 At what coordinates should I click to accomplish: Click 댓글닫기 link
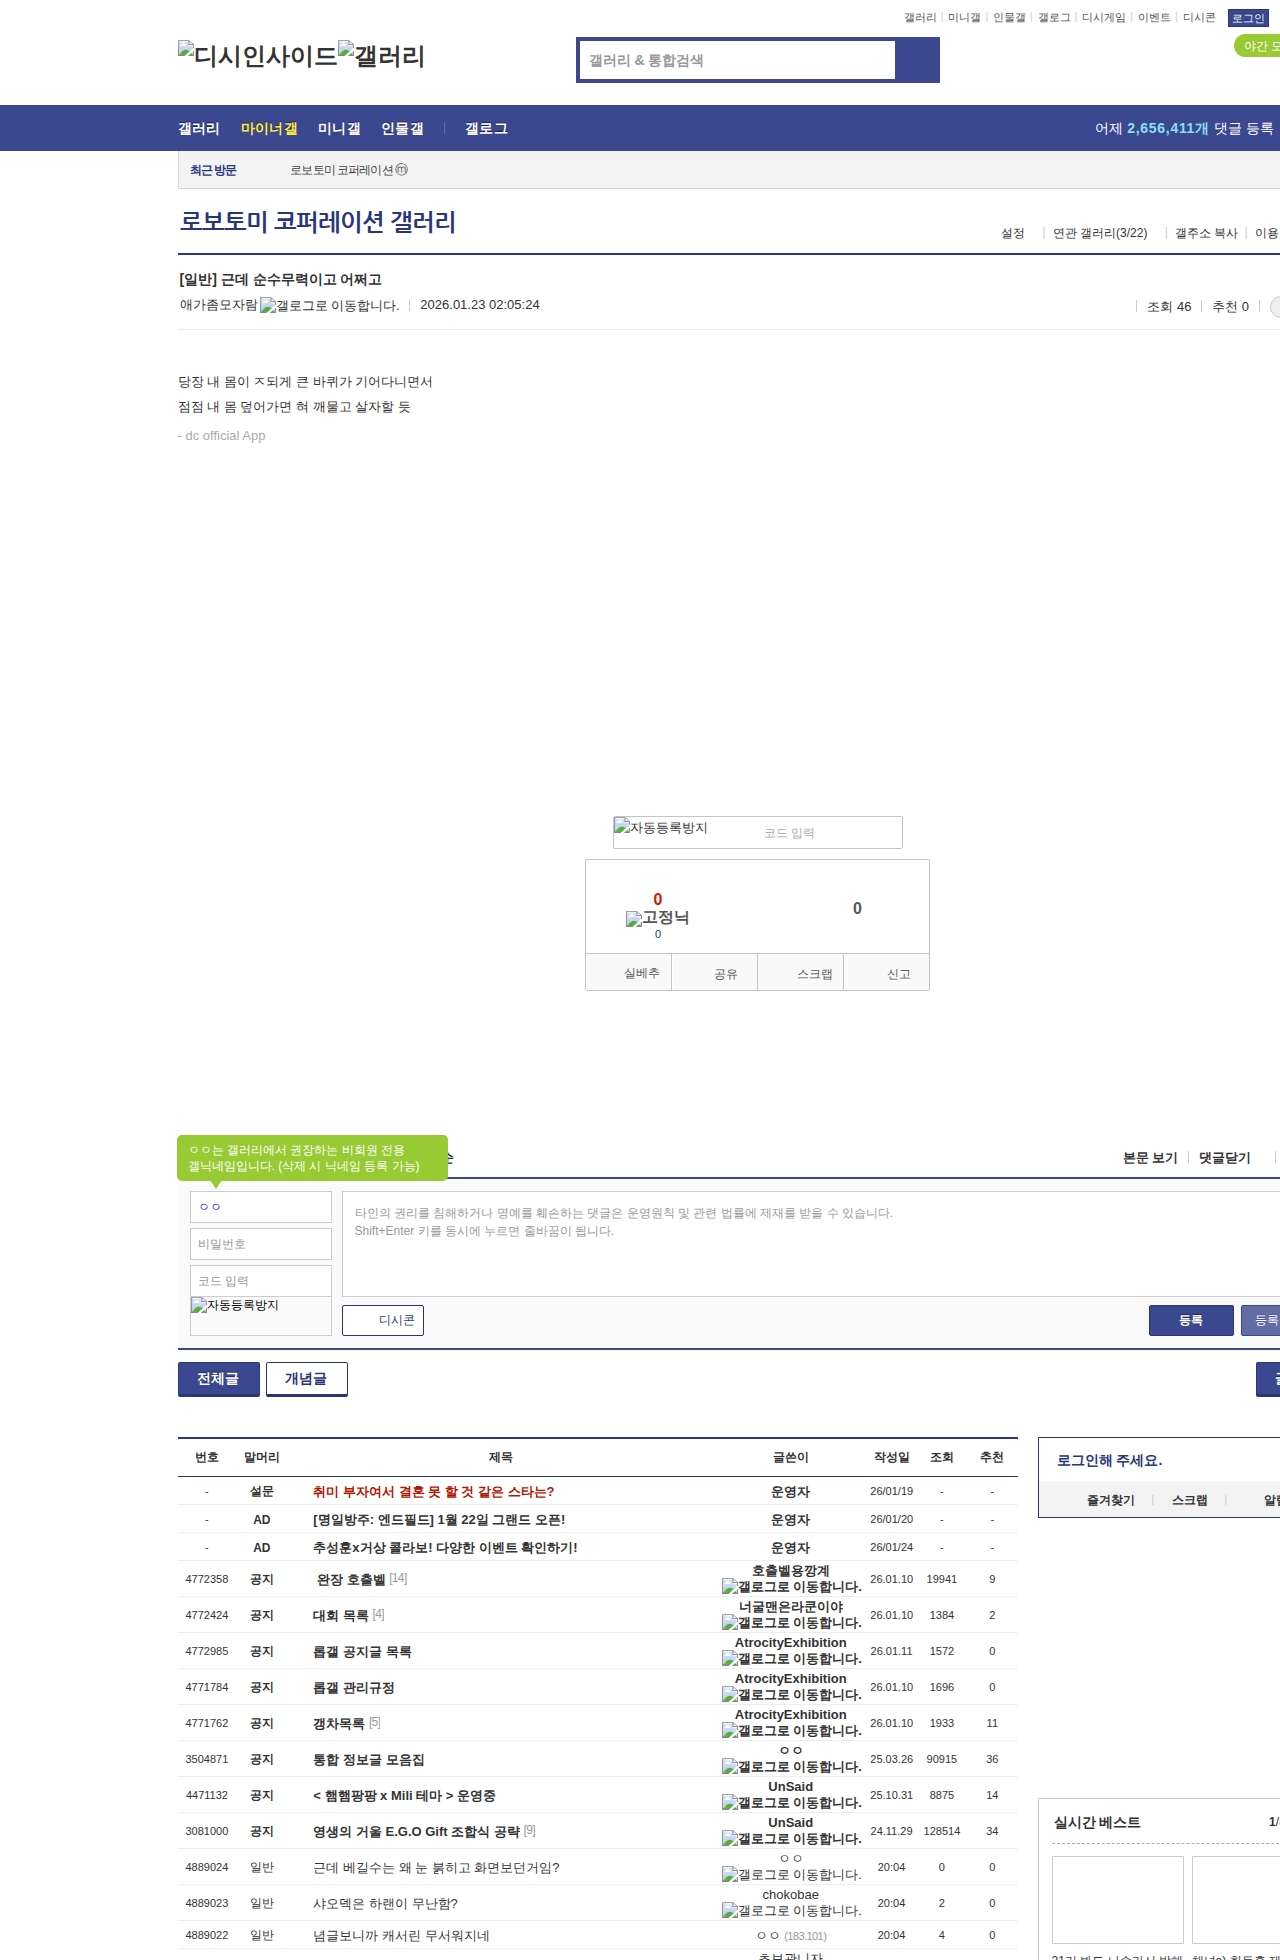(1225, 1157)
